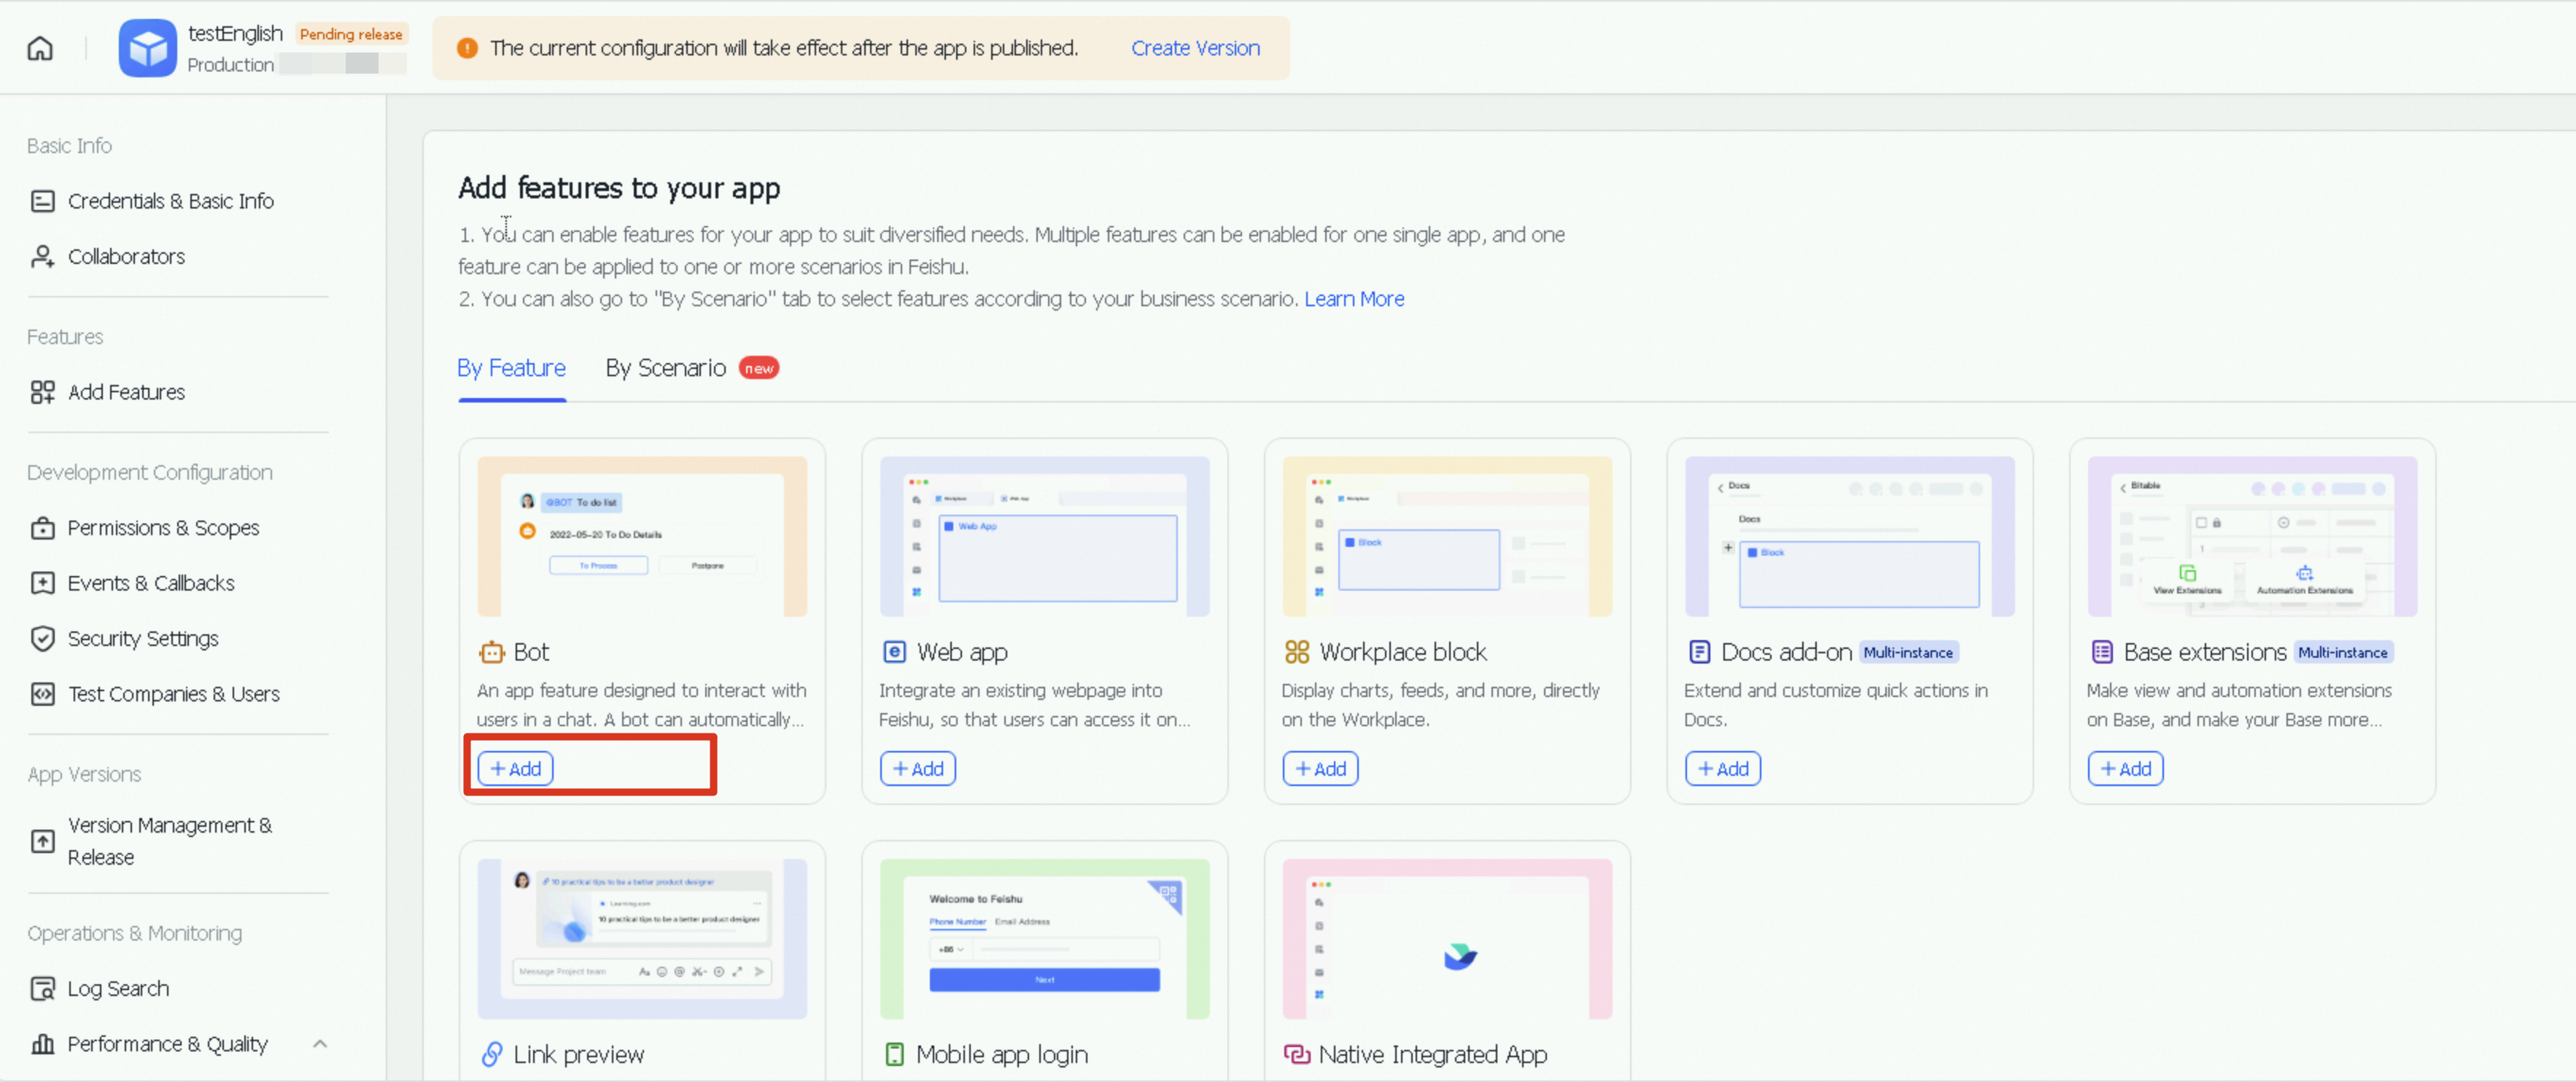This screenshot has height=1082, width=2576.
Task: Click the Learn More link
Action: (1354, 299)
